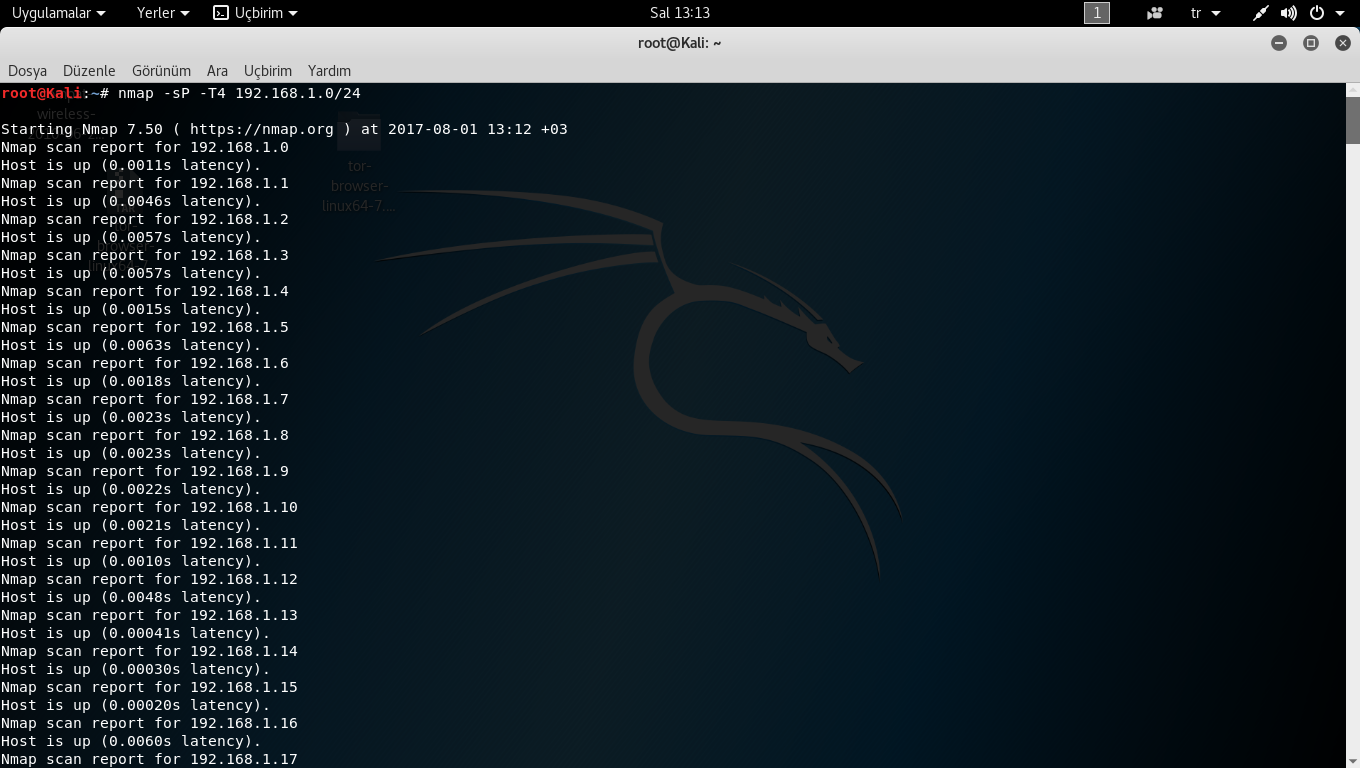Click the line 'Nmap scan report for 192.168.1.0'
The image size is (1360, 768).
(145, 147)
